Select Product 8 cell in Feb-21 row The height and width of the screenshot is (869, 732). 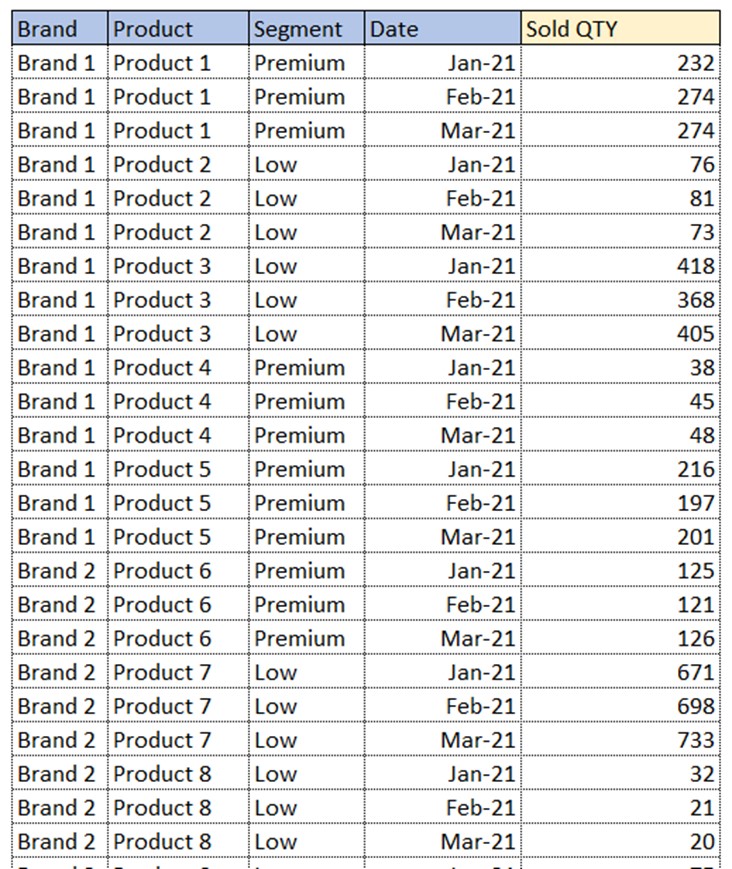(178, 807)
